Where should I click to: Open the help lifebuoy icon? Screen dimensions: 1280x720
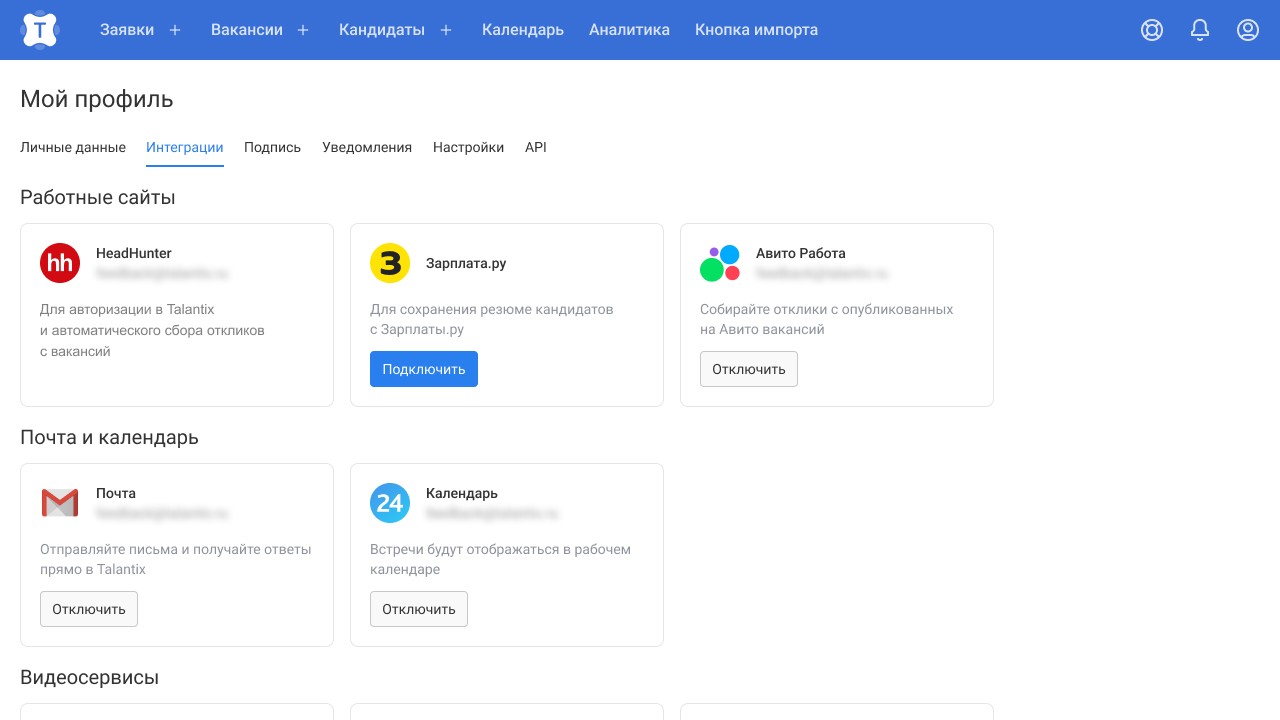pos(1152,30)
